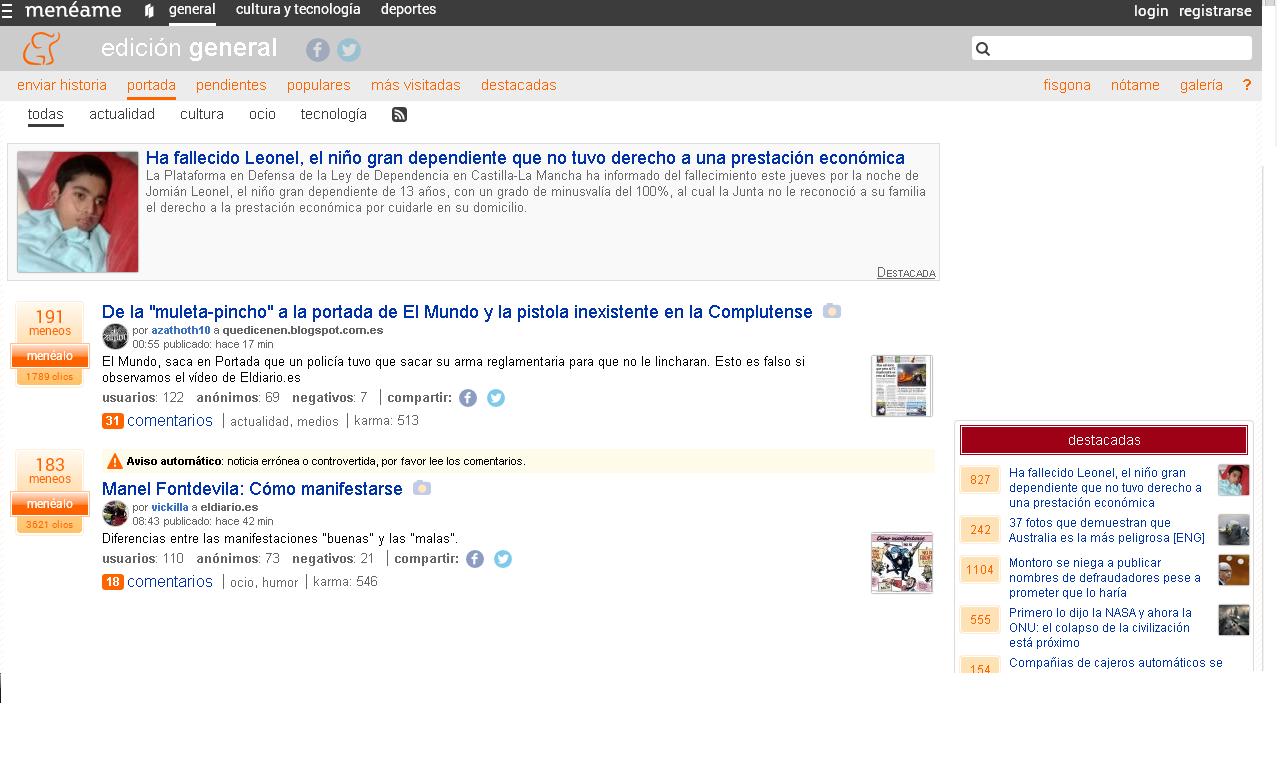This screenshot has height=768, width=1284.
Task: Open the El Mundo front page thumbnail
Action: pos(901,385)
